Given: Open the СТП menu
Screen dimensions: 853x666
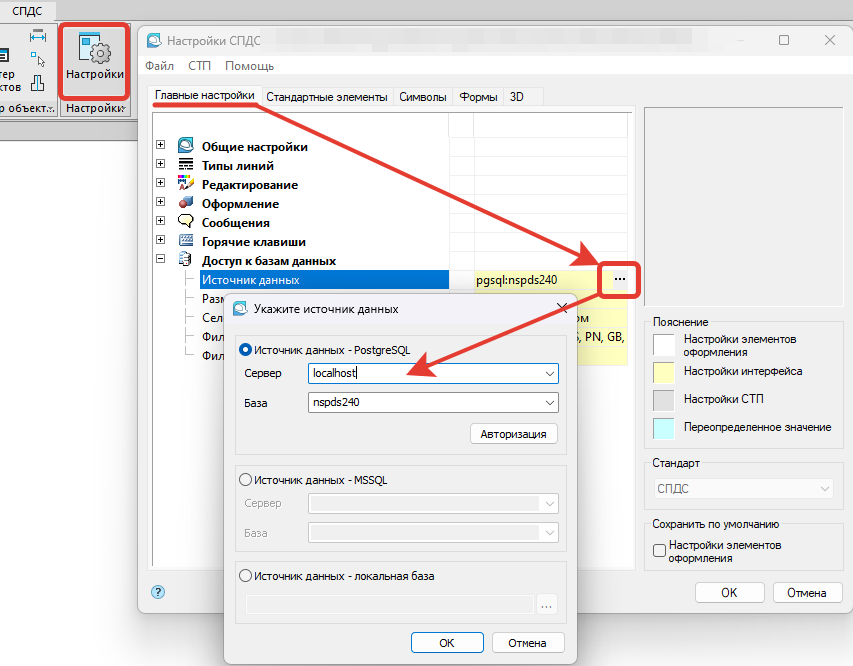Looking at the screenshot, I should [199, 66].
